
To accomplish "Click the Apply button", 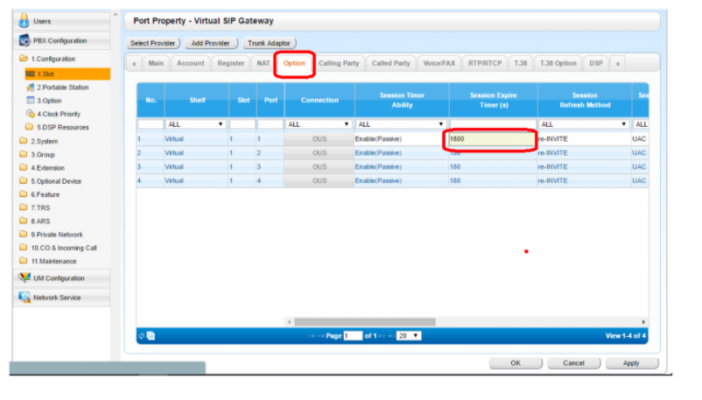I will pos(631,363).
